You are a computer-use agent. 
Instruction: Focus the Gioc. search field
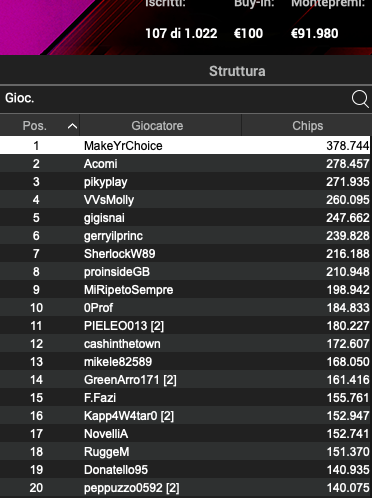pyautogui.click(x=186, y=99)
